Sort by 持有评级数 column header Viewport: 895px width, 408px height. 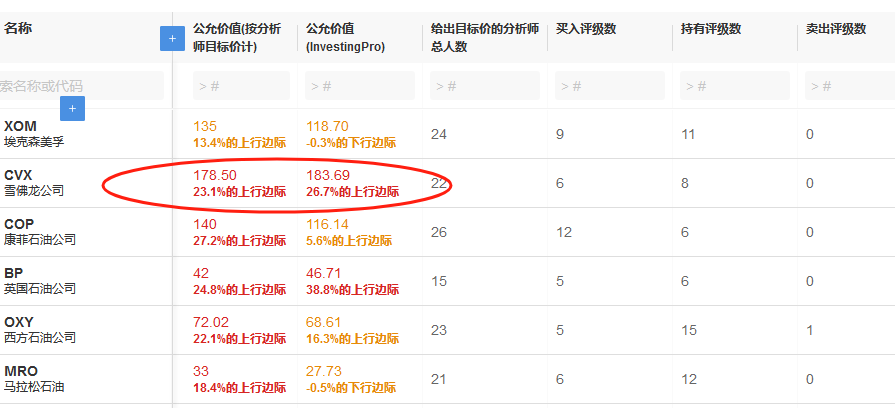714,29
